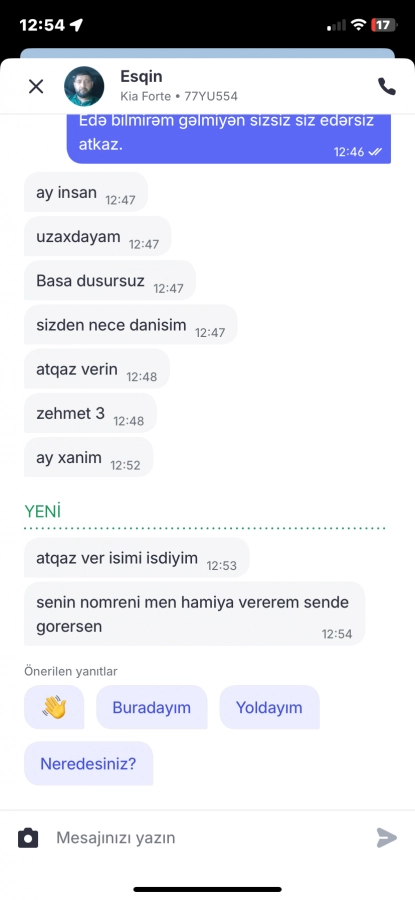Tap the sent blue message bubble
415x900 pixels.
coord(228,138)
